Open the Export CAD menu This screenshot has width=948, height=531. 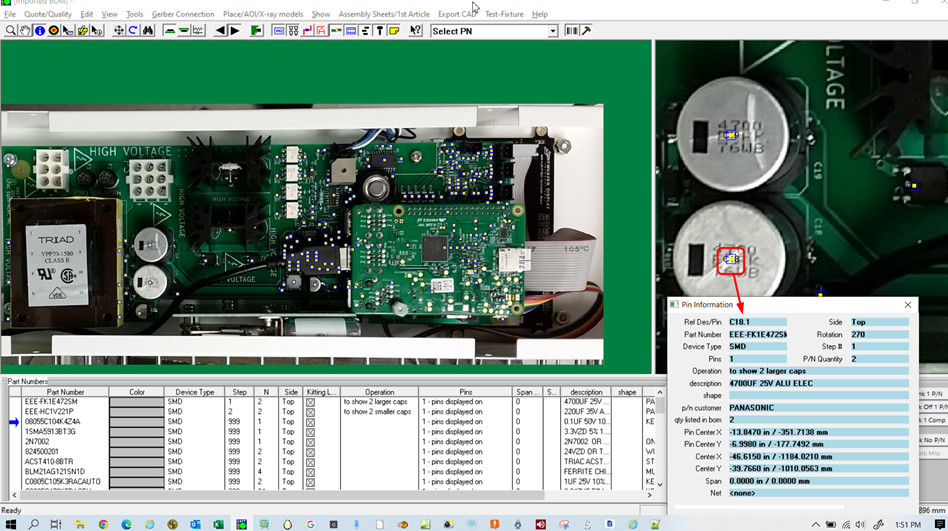456,14
